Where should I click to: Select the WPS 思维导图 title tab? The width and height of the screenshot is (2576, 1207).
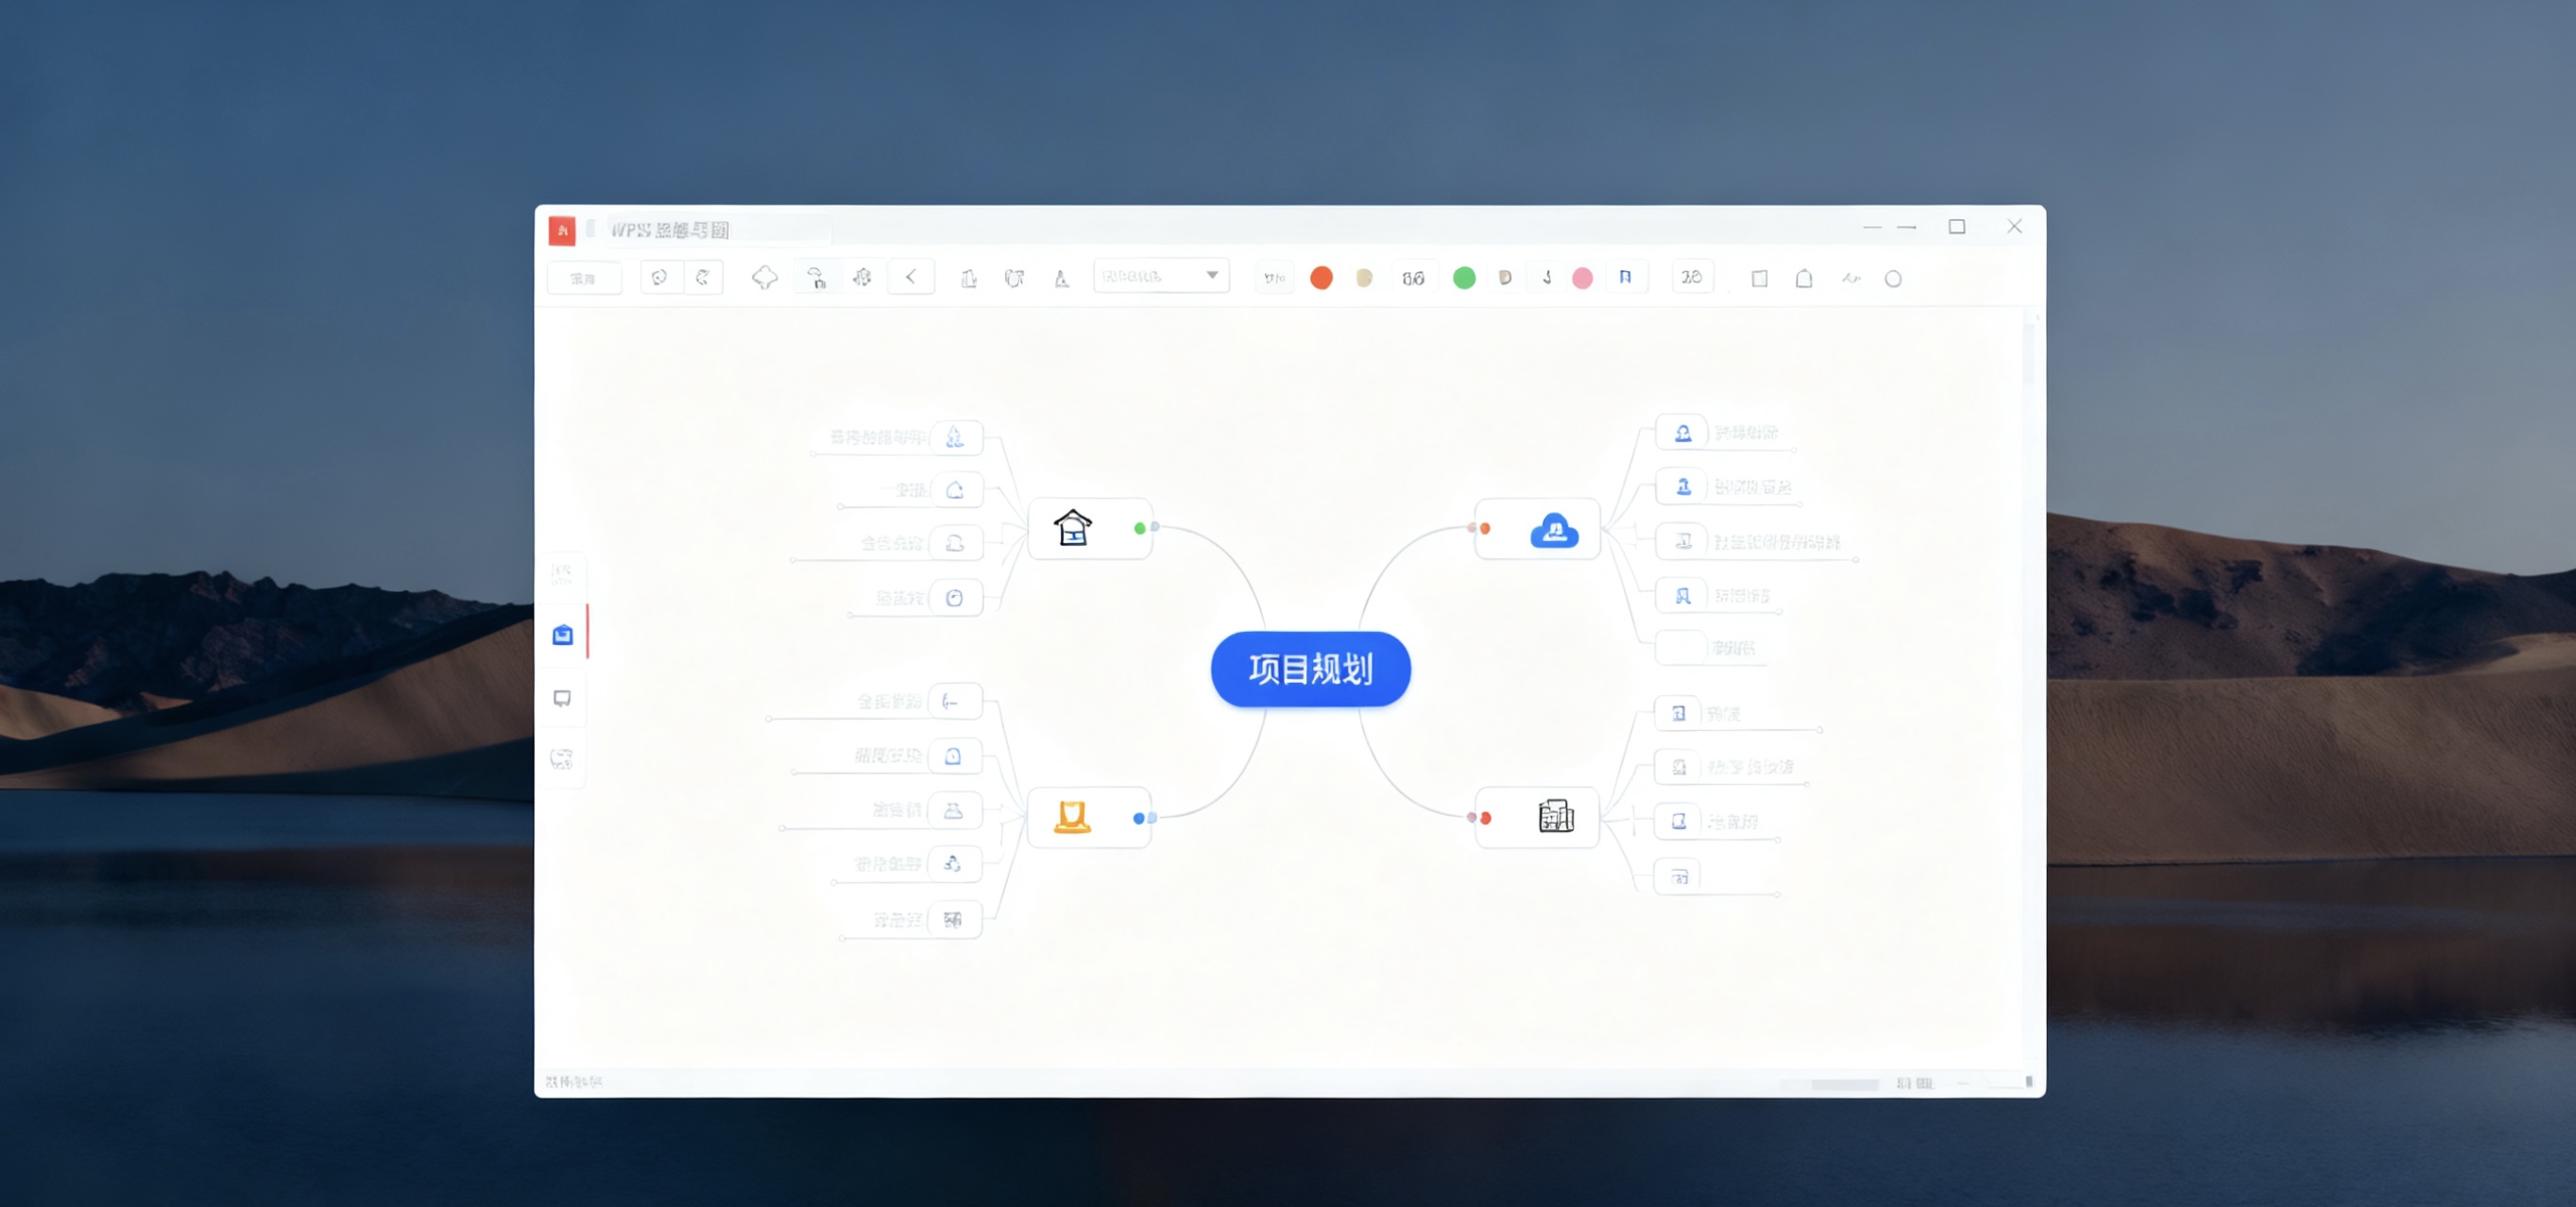(670, 230)
